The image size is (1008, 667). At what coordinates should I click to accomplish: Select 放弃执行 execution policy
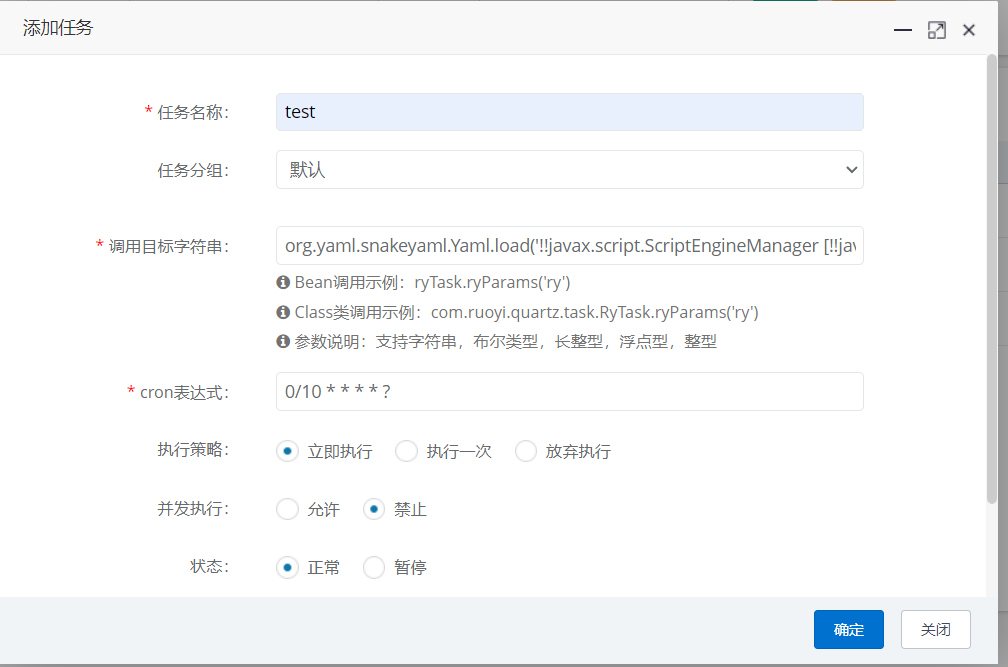[x=526, y=451]
